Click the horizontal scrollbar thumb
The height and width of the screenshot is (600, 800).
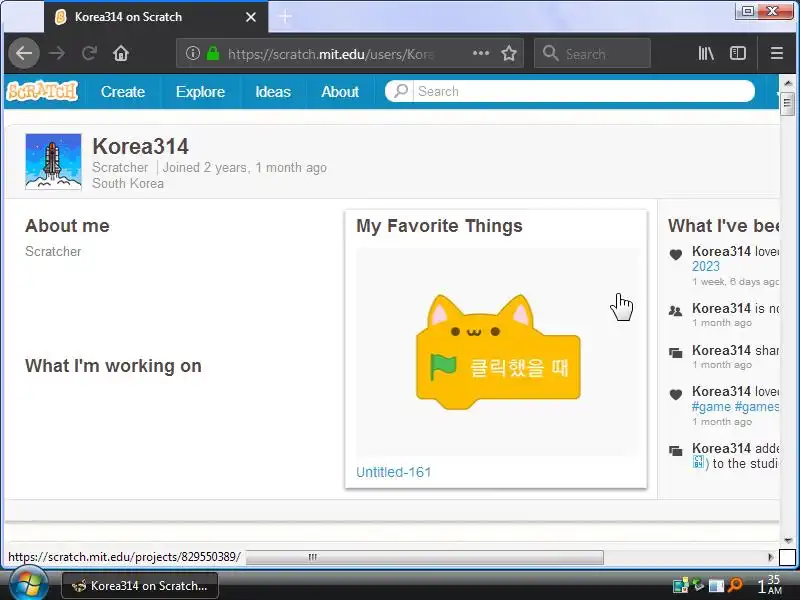click(x=424, y=557)
